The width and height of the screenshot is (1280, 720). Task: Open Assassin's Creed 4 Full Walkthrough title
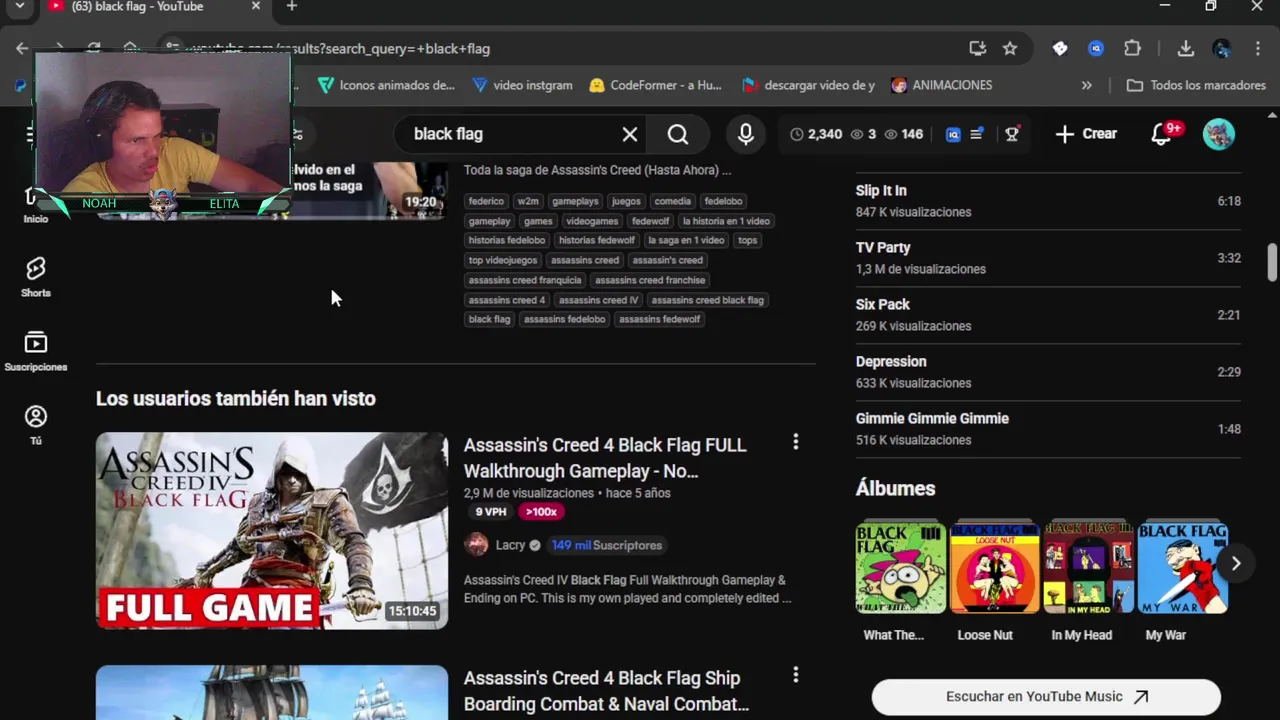pos(605,458)
